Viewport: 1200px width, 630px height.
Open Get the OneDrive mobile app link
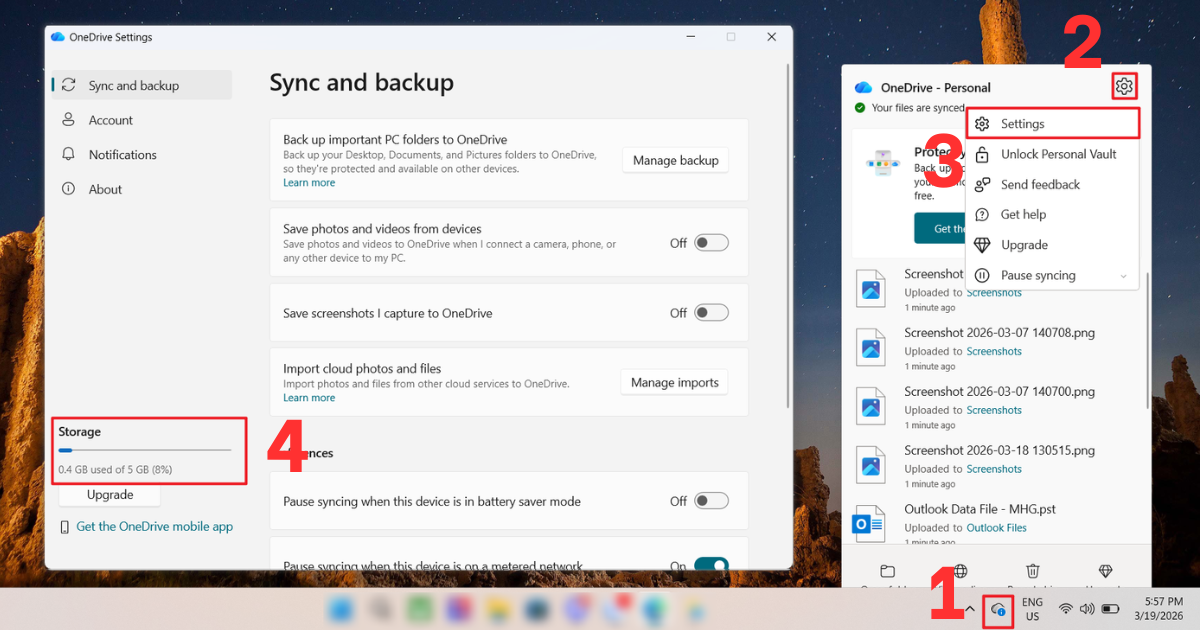click(x=155, y=526)
